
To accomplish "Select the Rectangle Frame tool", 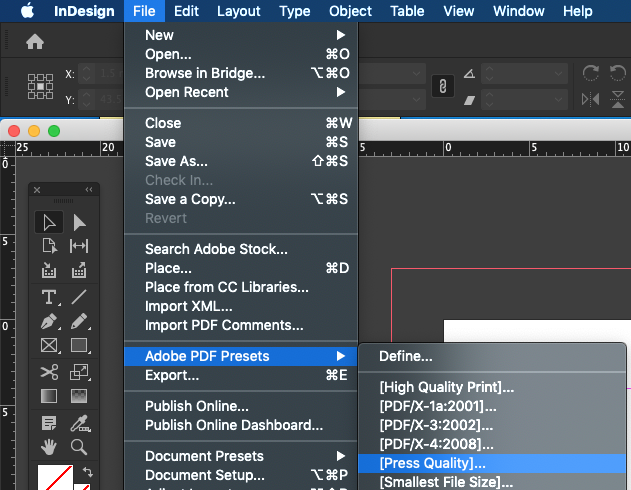I will click(x=48, y=347).
